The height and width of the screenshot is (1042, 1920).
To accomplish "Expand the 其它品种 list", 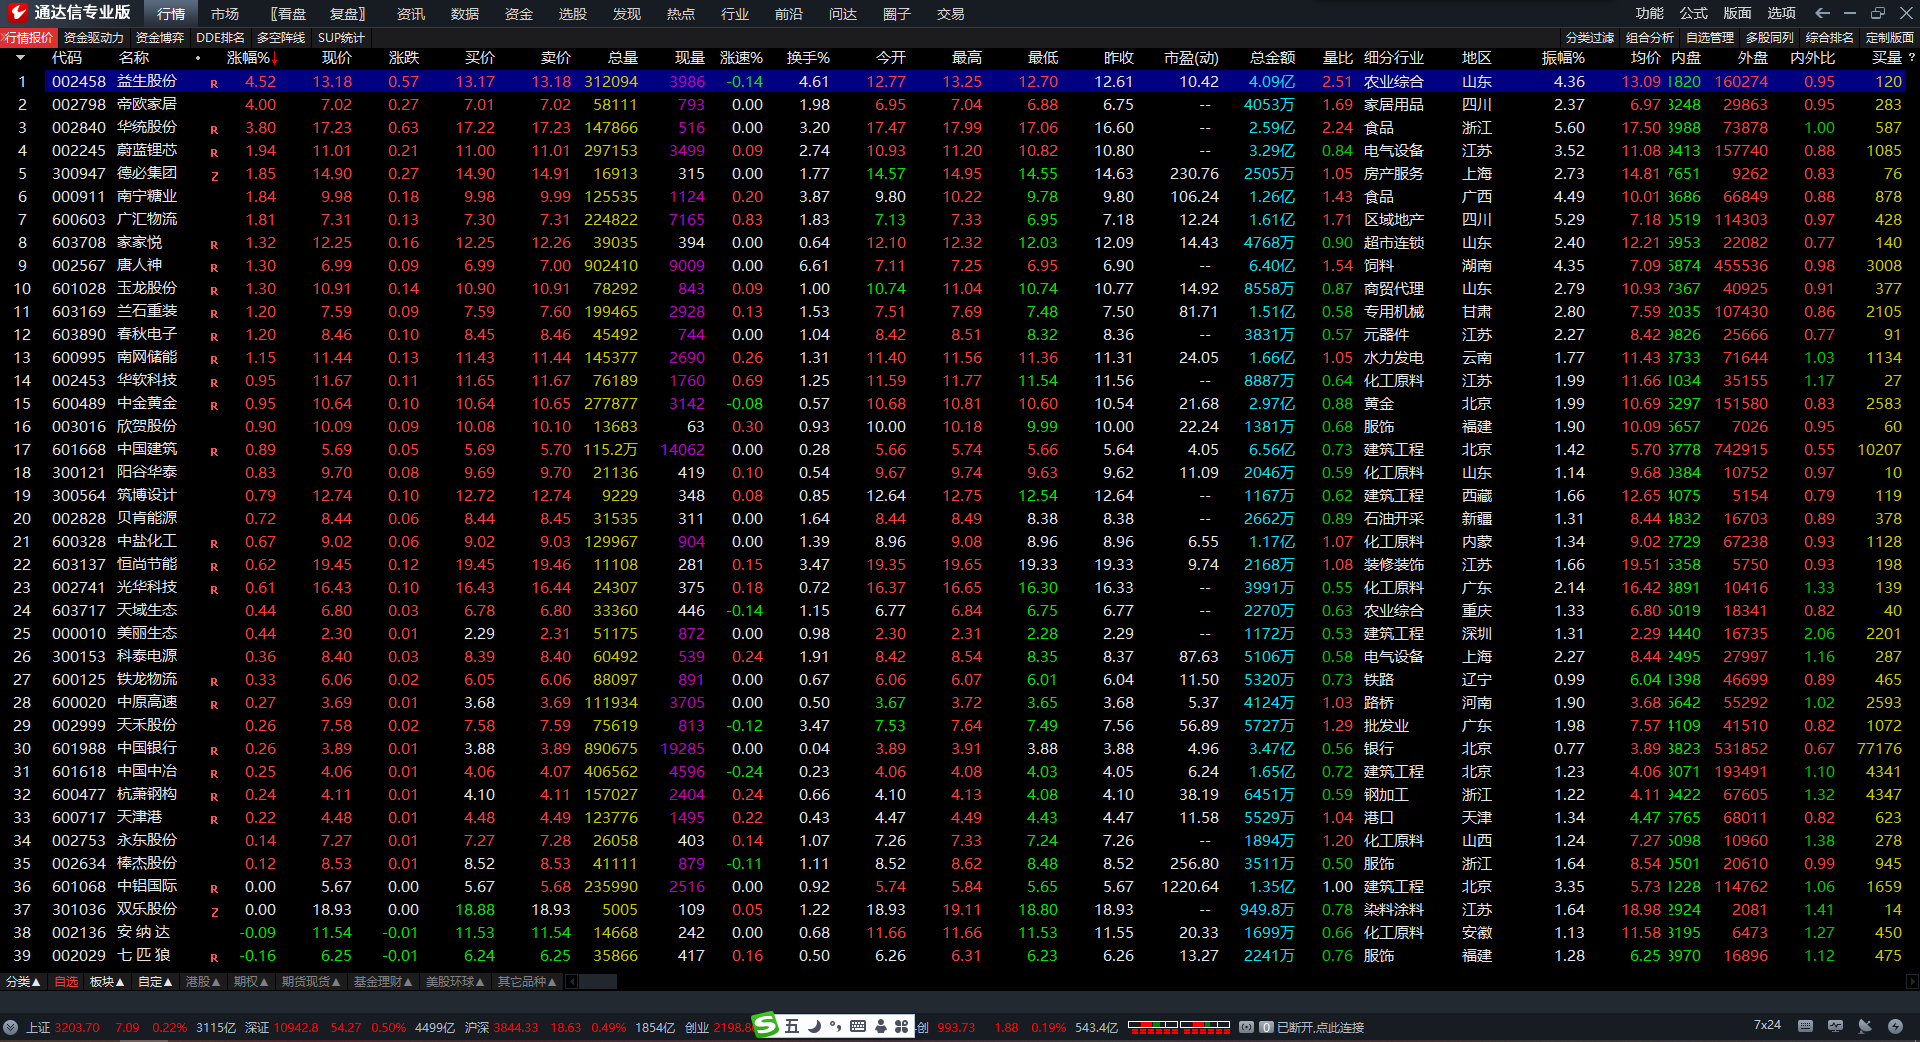I will (x=527, y=982).
